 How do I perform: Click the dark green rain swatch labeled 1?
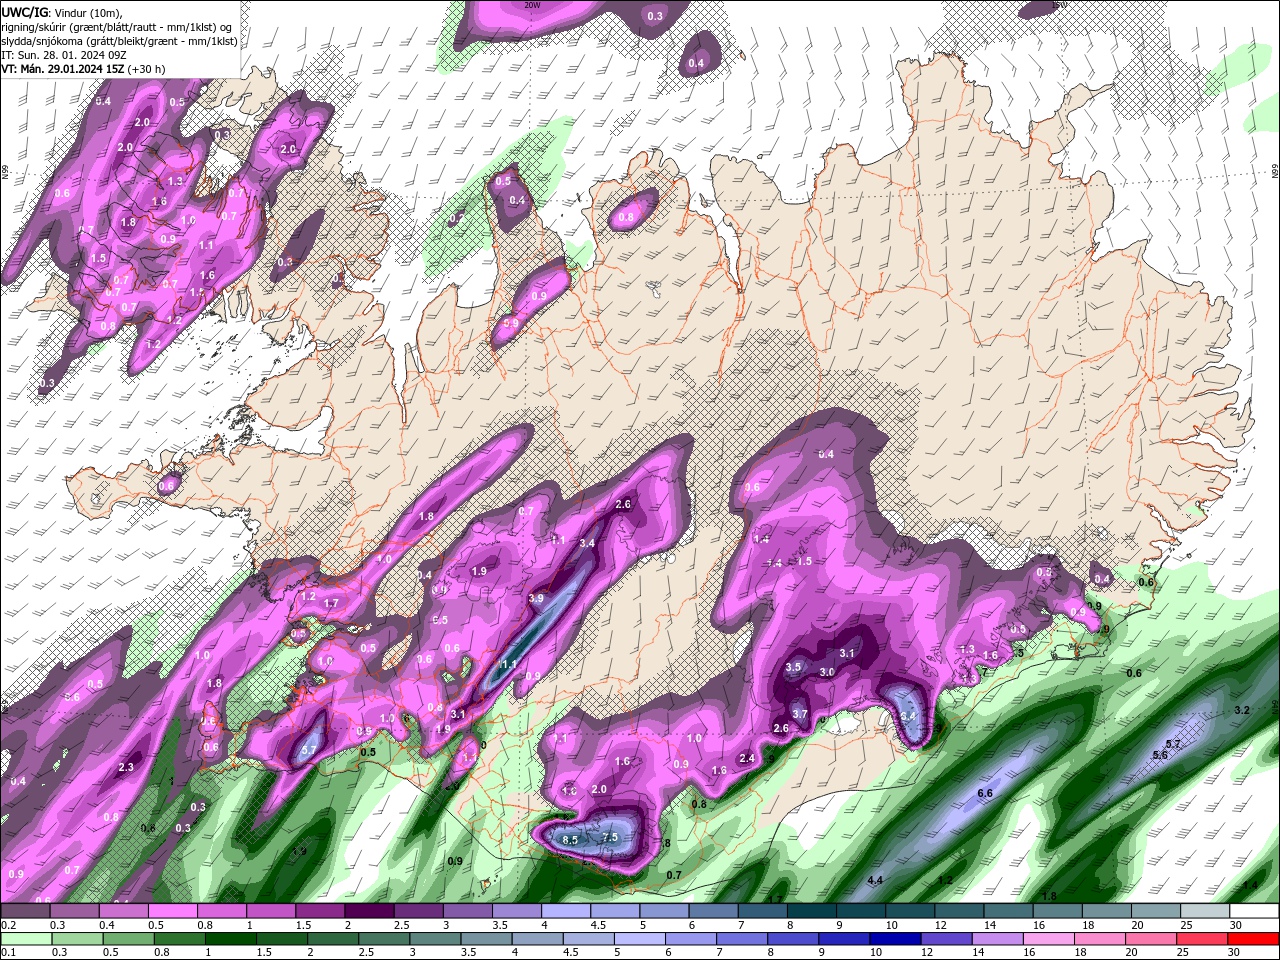[x=230, y=938]
